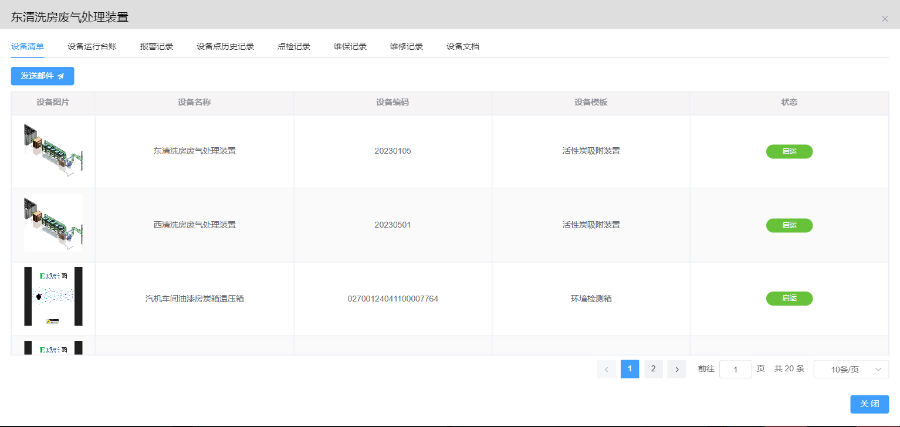Click the 东清洗房废气处理装置 device thumbnail
The height and width of the screenshot is (427, 900).
coord(53,151)
